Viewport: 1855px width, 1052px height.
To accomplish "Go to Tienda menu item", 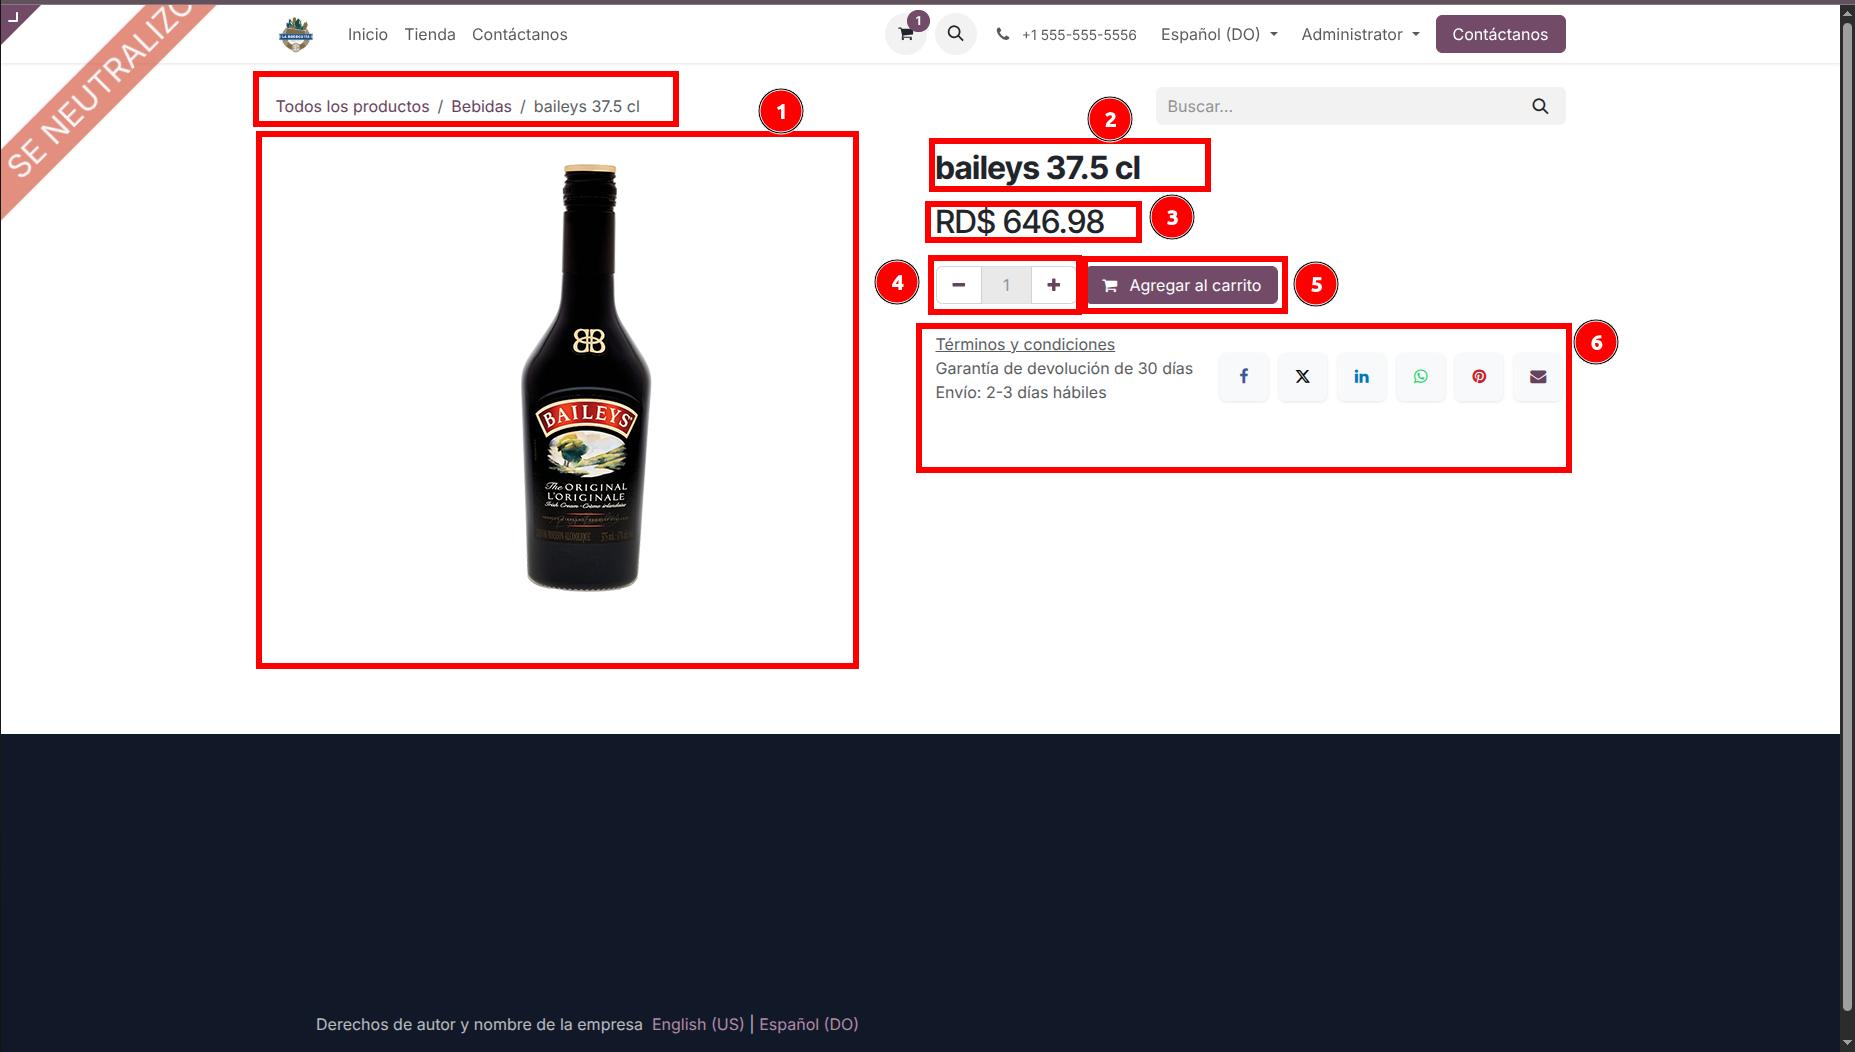I will [430, 34].
